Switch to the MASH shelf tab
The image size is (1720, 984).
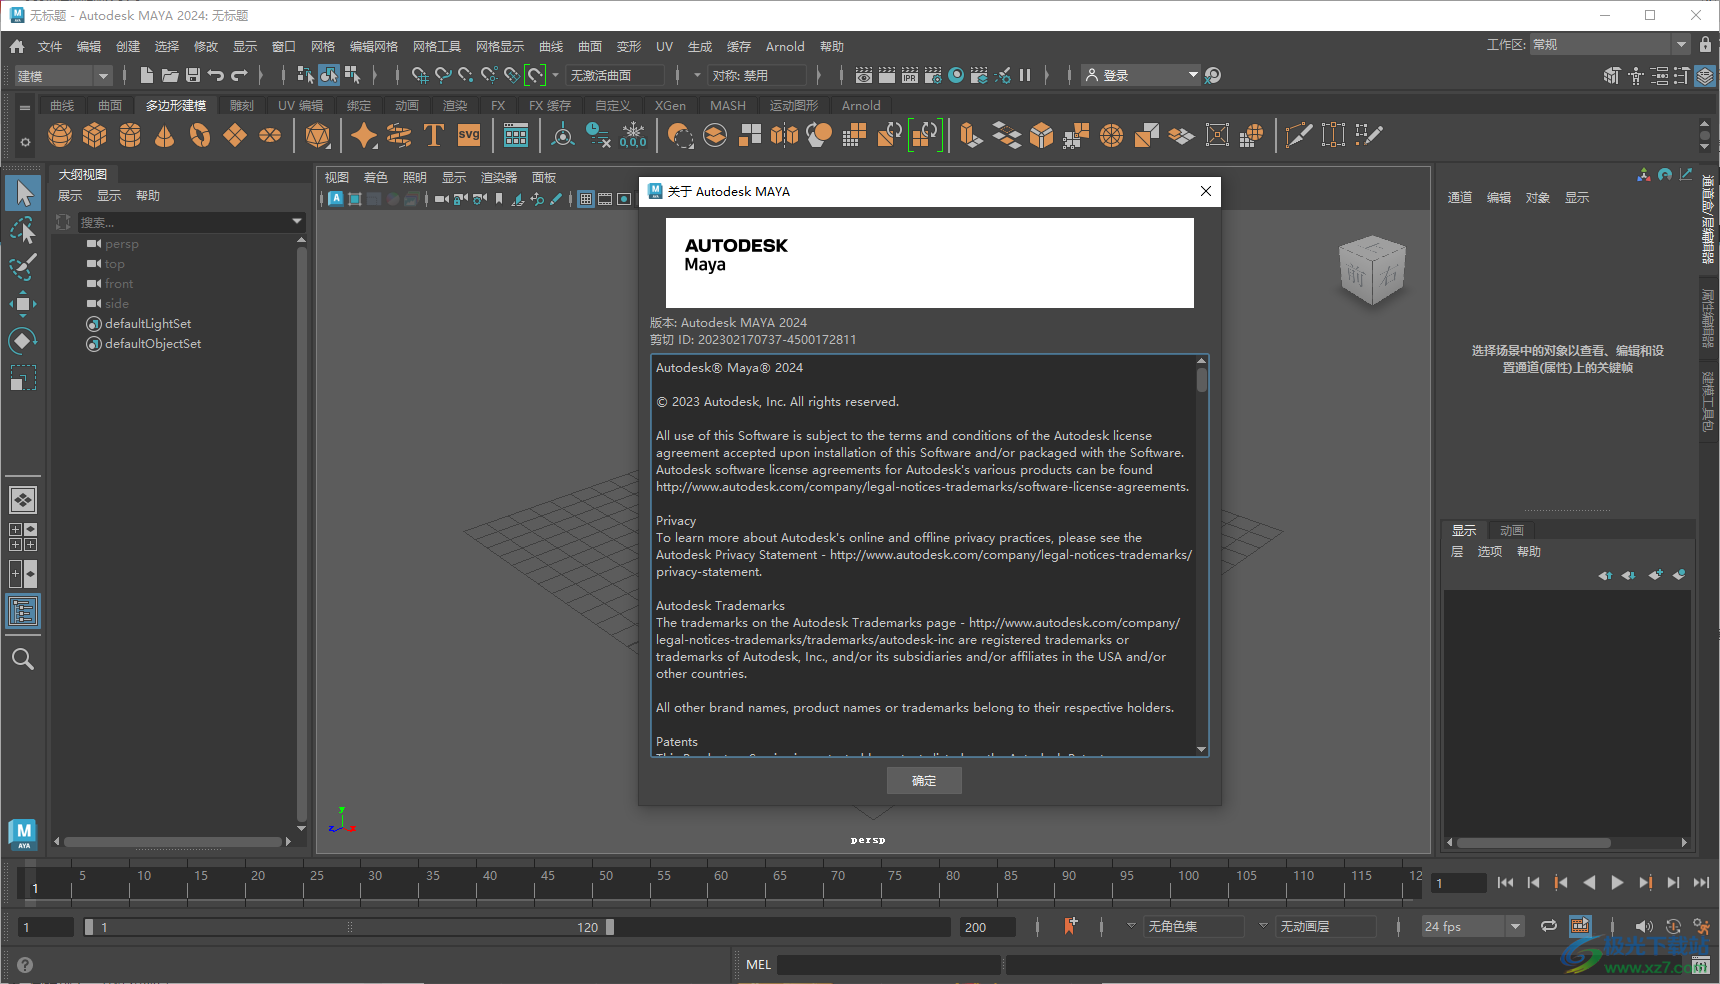[x=727, y=105]
